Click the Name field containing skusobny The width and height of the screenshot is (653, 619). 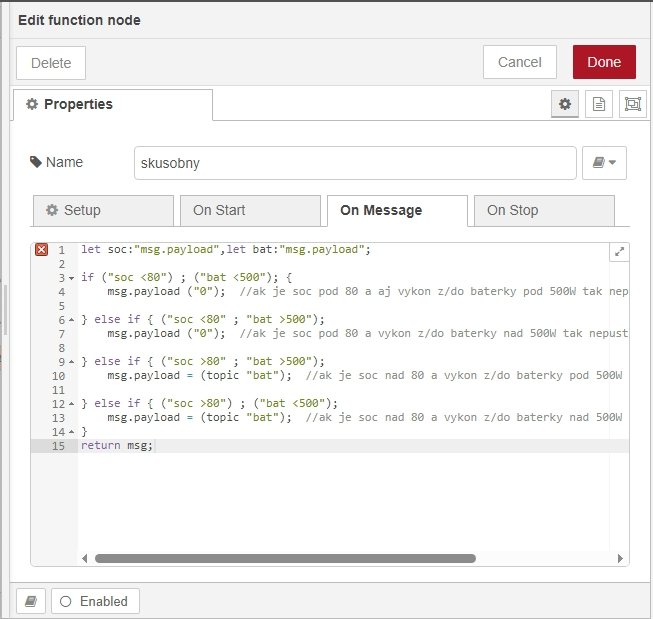click(x=355, y=163)
